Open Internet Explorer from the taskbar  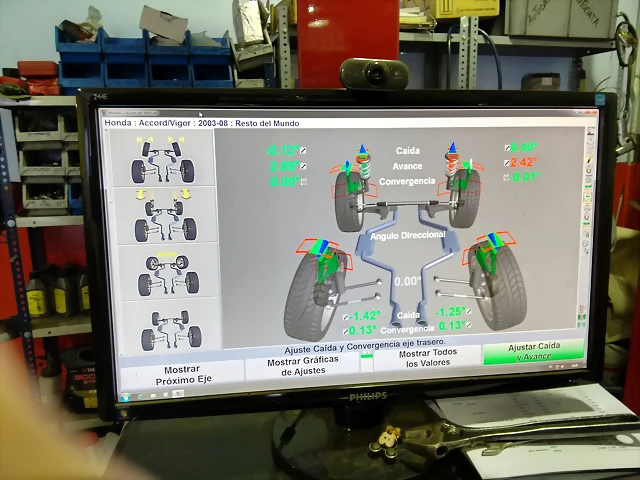coord(141,396)
